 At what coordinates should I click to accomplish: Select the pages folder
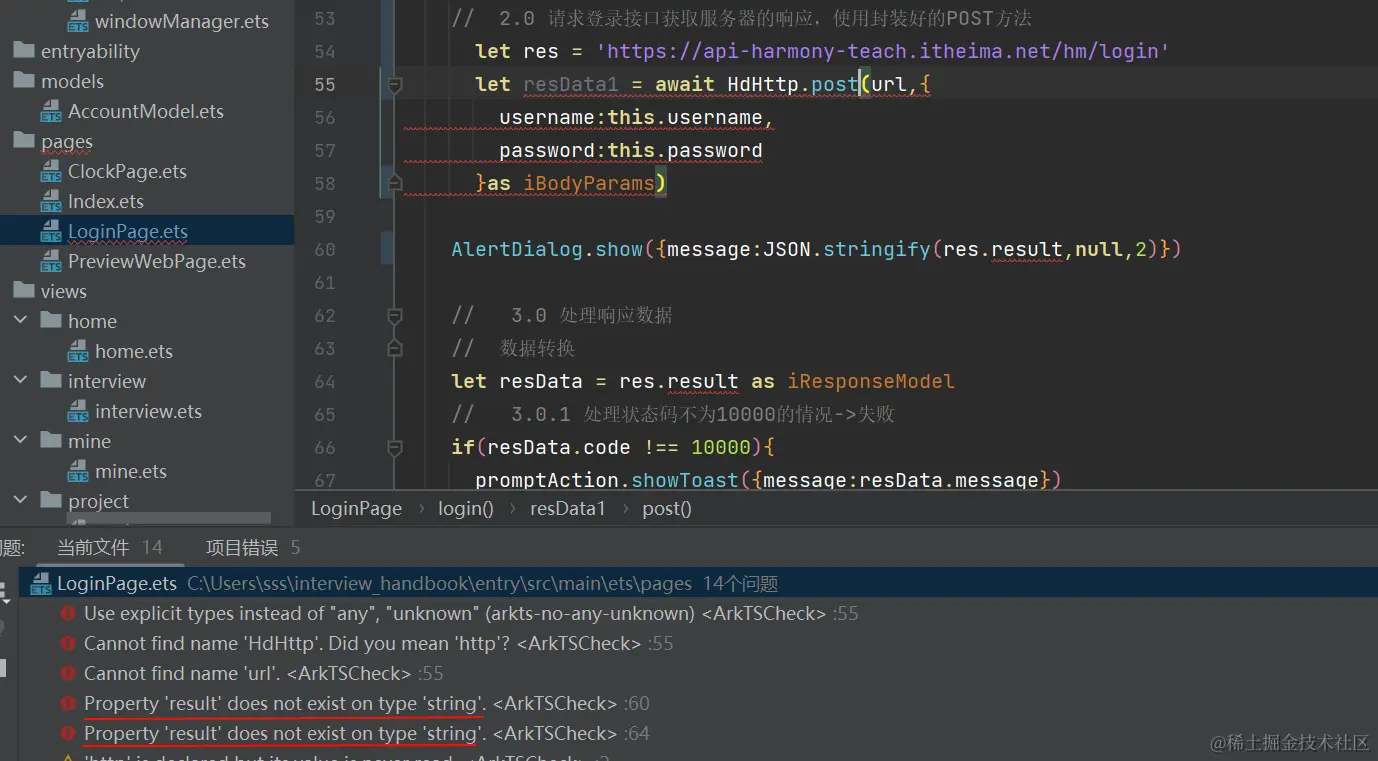pos(67,141)
